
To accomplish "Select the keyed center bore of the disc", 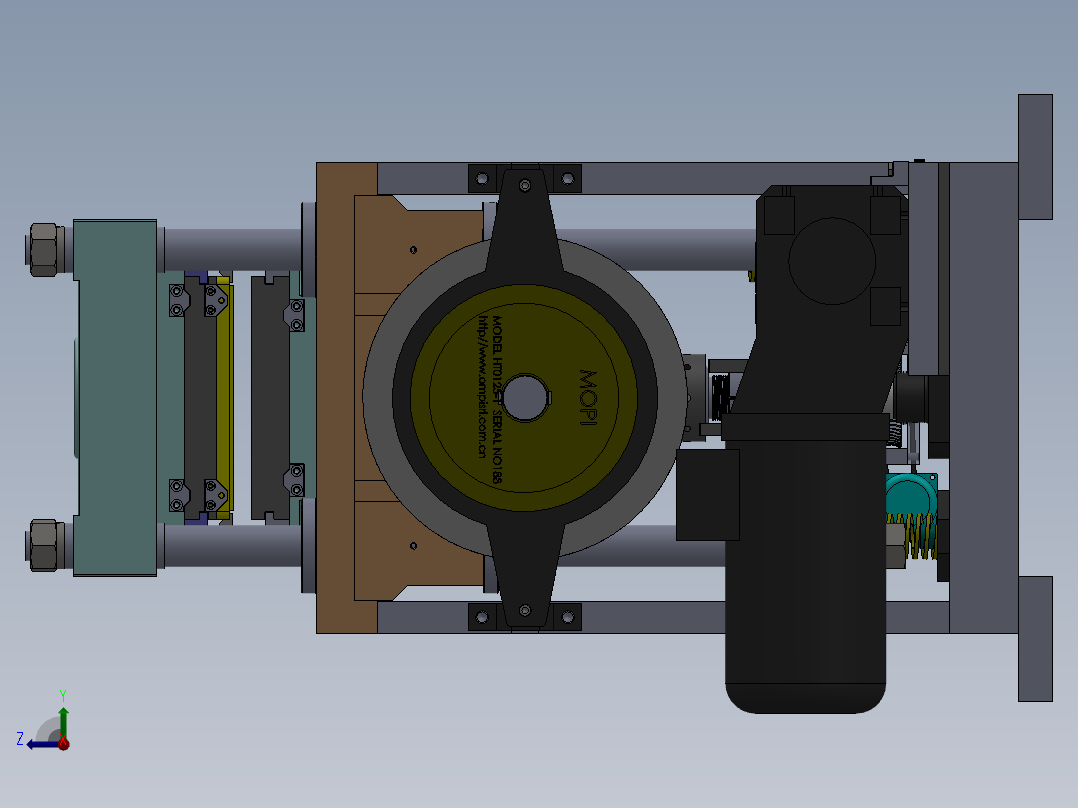I will pyautogui.click(x=526, y=397).
